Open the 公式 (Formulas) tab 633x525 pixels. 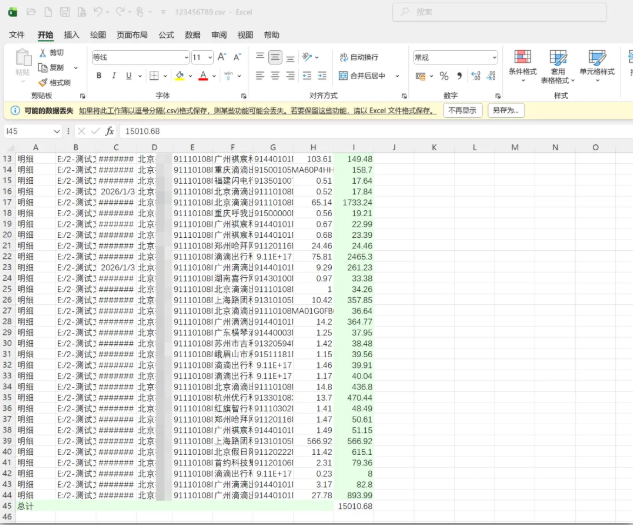tap(165, 34)
